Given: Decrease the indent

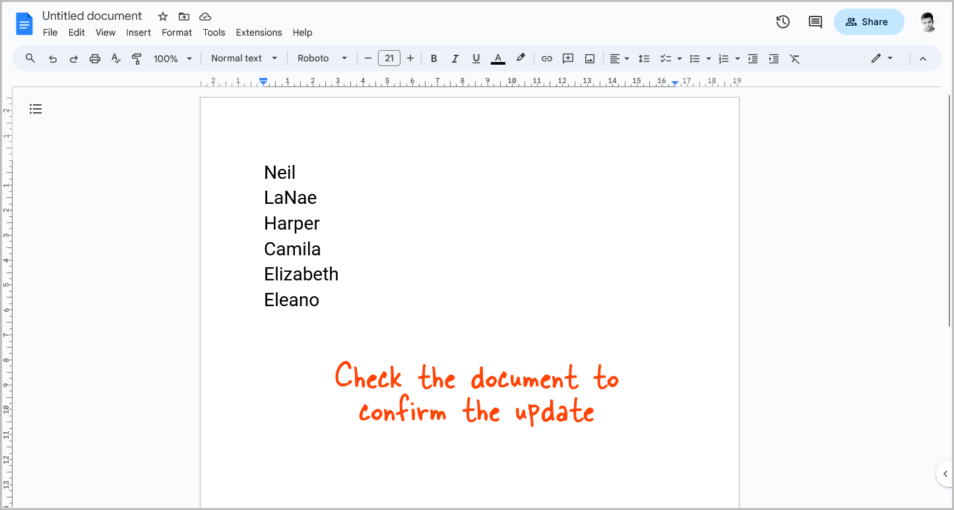Looking at the screenshot, I should click(x=753, y=59).
